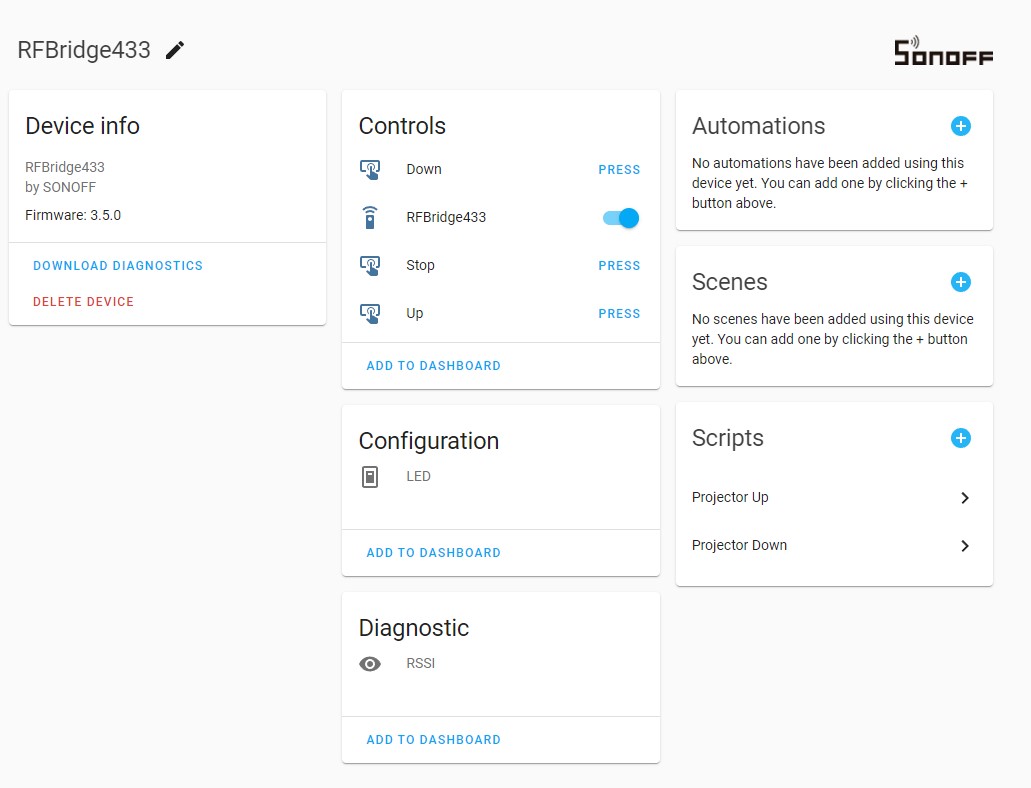
Task: Click the RSSI eye icon
Action: [x=370, y=664]
